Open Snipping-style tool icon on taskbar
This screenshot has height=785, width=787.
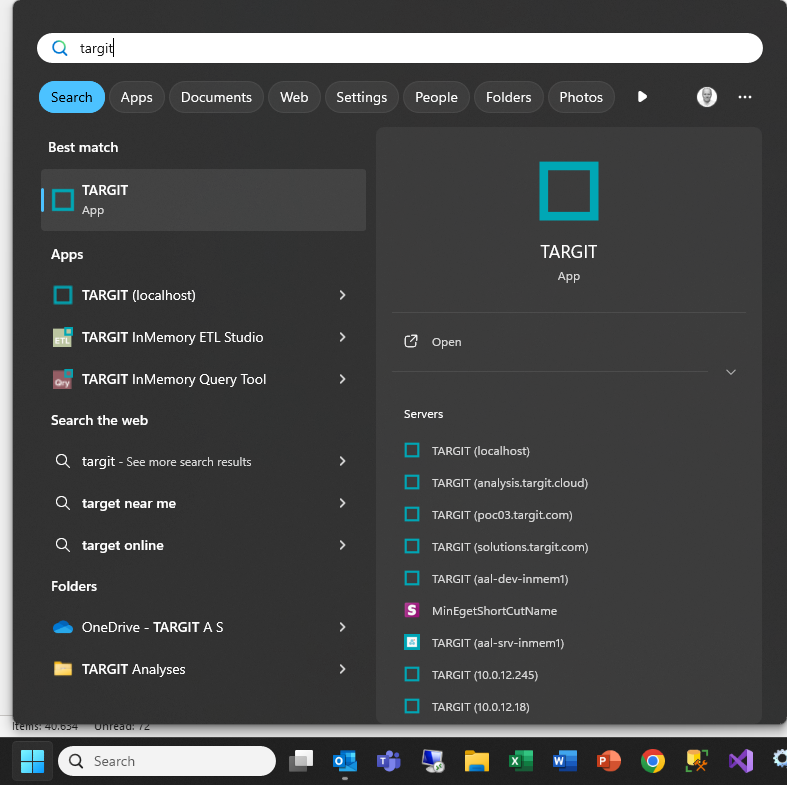click(x=697, y=761)
